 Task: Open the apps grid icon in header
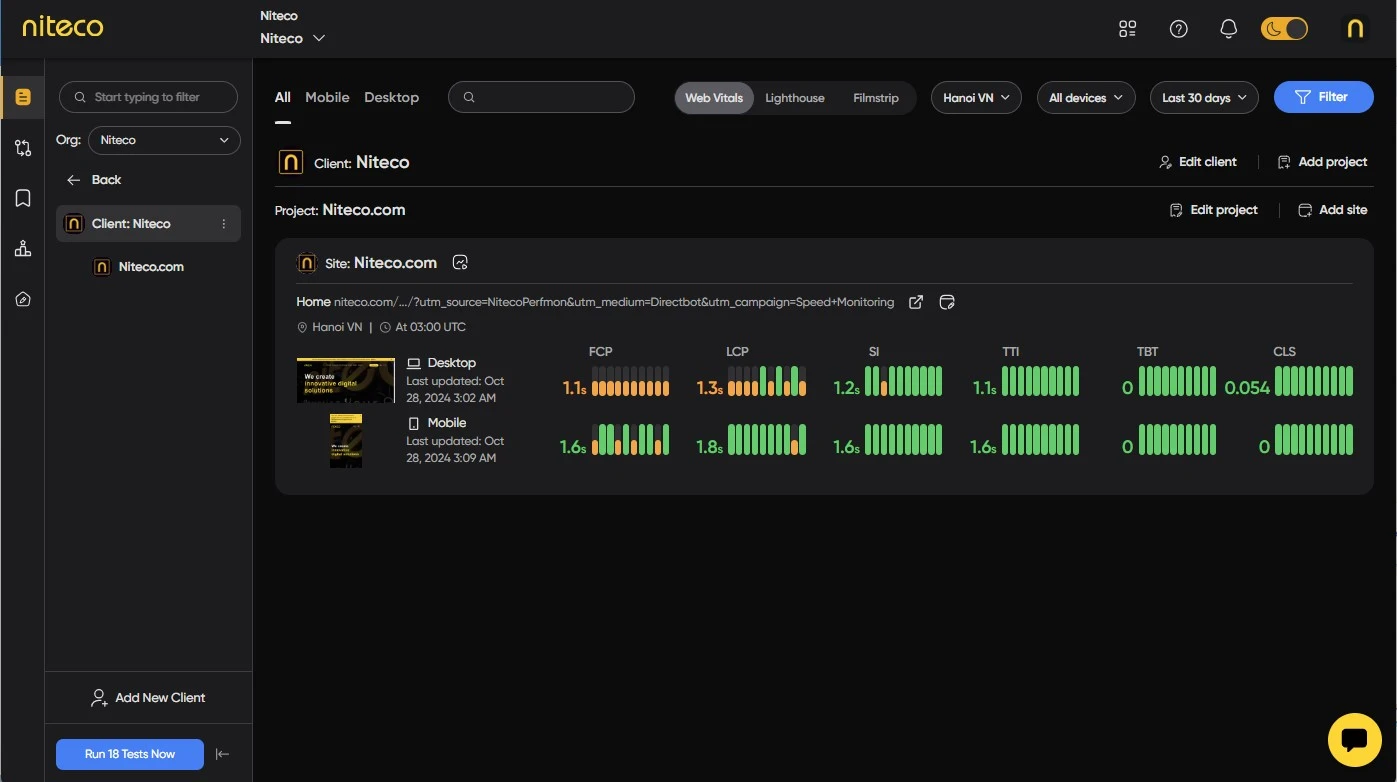[x=1128, y=29]
